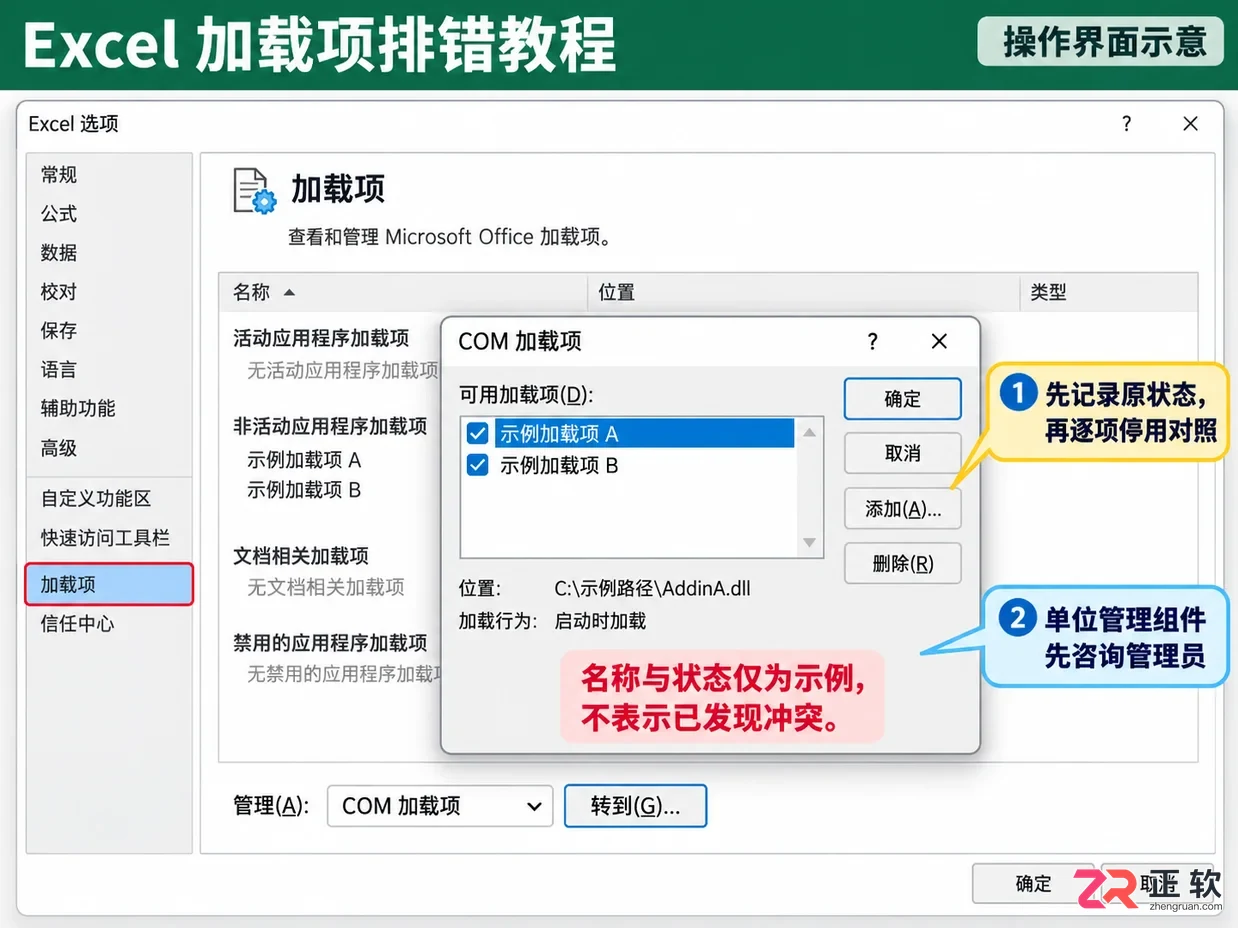Uncheck the 示例加载项 A checkbox
Screen dimensions: 1238x928
click(478, 434)
